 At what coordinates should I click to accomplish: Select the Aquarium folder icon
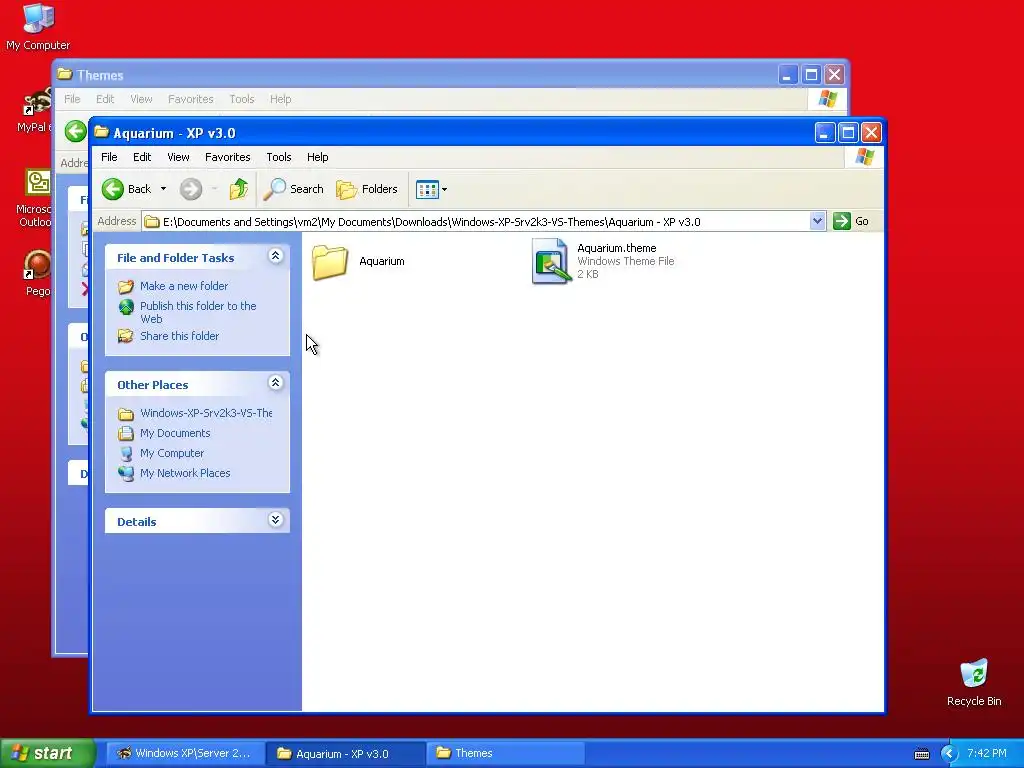[330, 262]
